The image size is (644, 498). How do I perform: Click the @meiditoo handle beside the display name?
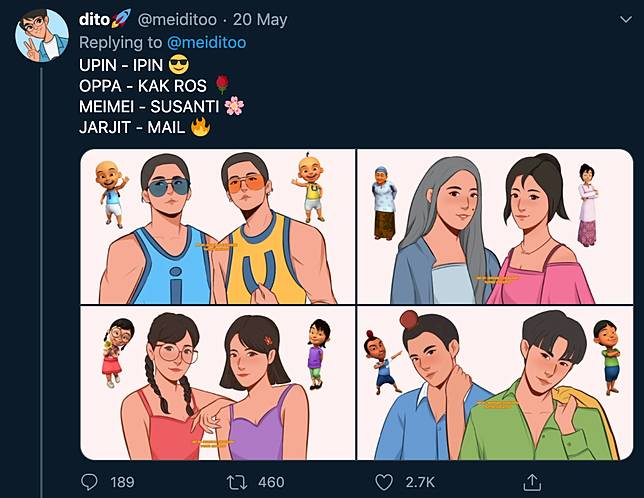coord(188,20)
